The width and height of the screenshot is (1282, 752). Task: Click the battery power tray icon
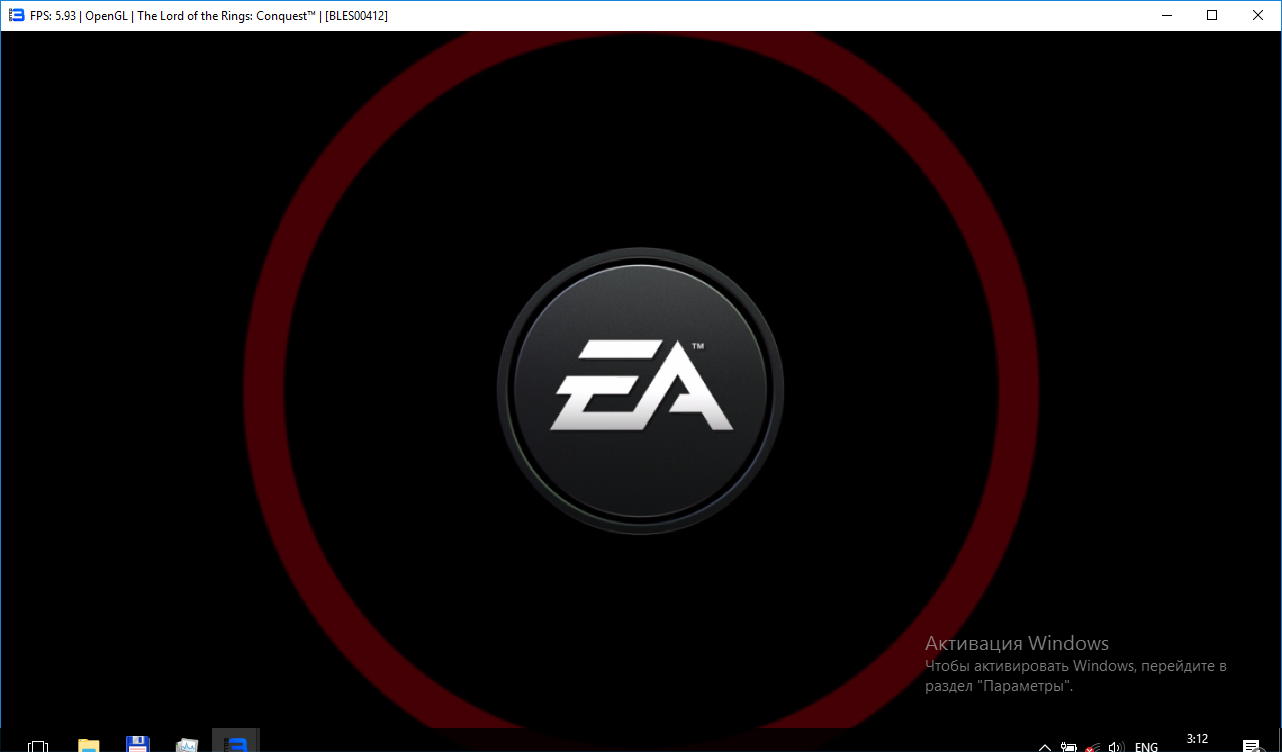(1069, 746)
